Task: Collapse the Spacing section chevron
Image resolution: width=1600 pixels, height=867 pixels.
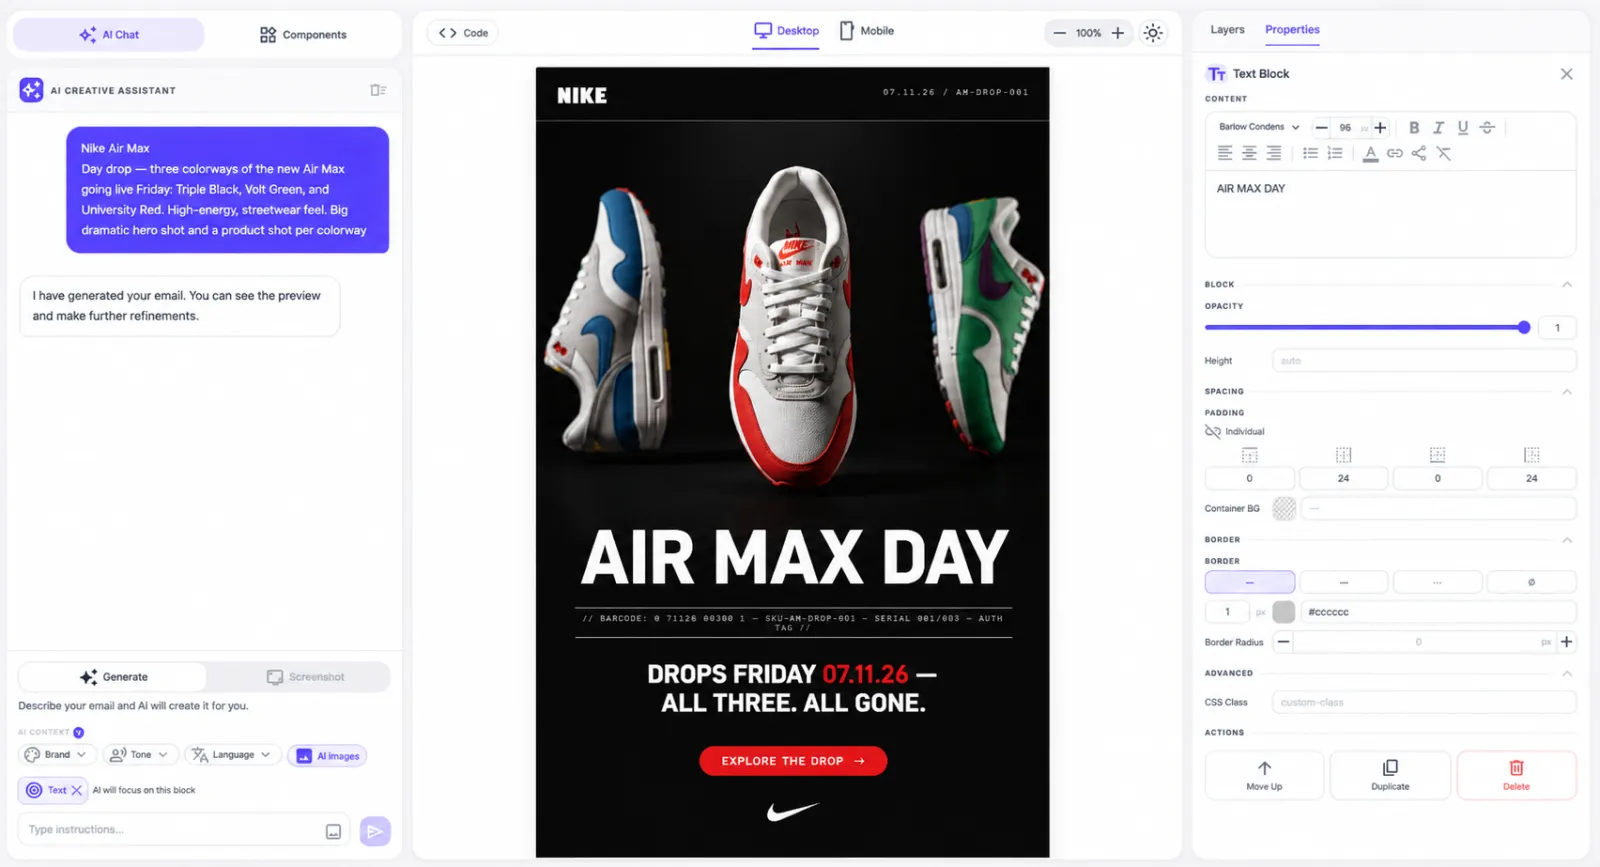Action: tap(1567, 392)
